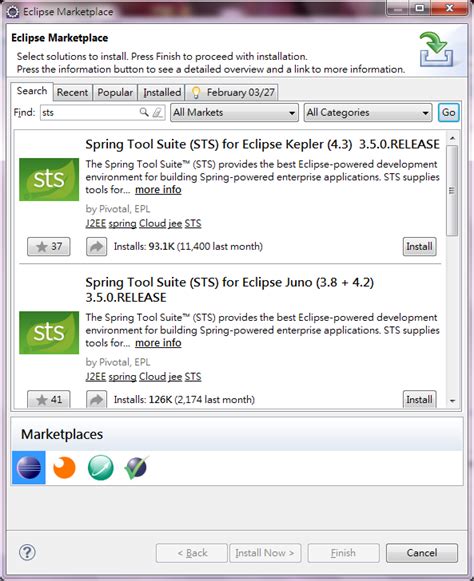
Task: Click J2EE tag under Kepler STS
Action: [96, 223]
